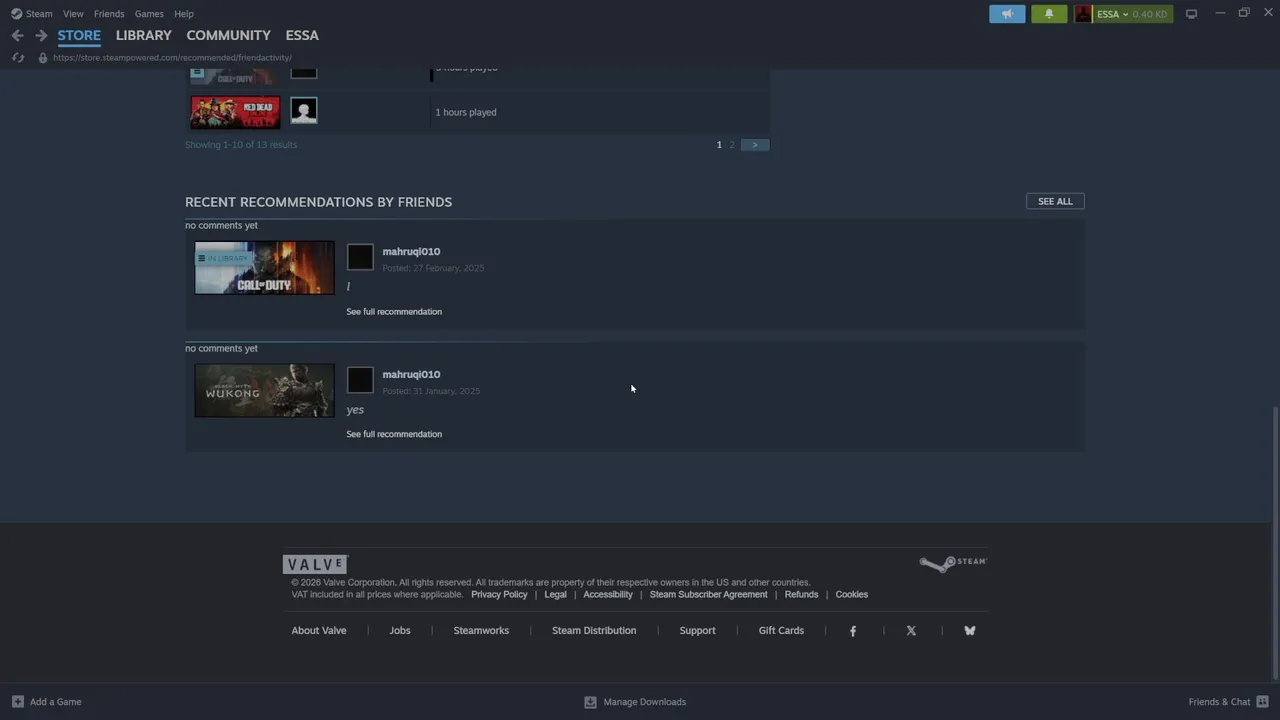Click the Steam logo in footer
The height and width of the screenshot is (720, 1280).
click(x=953, y=563)
